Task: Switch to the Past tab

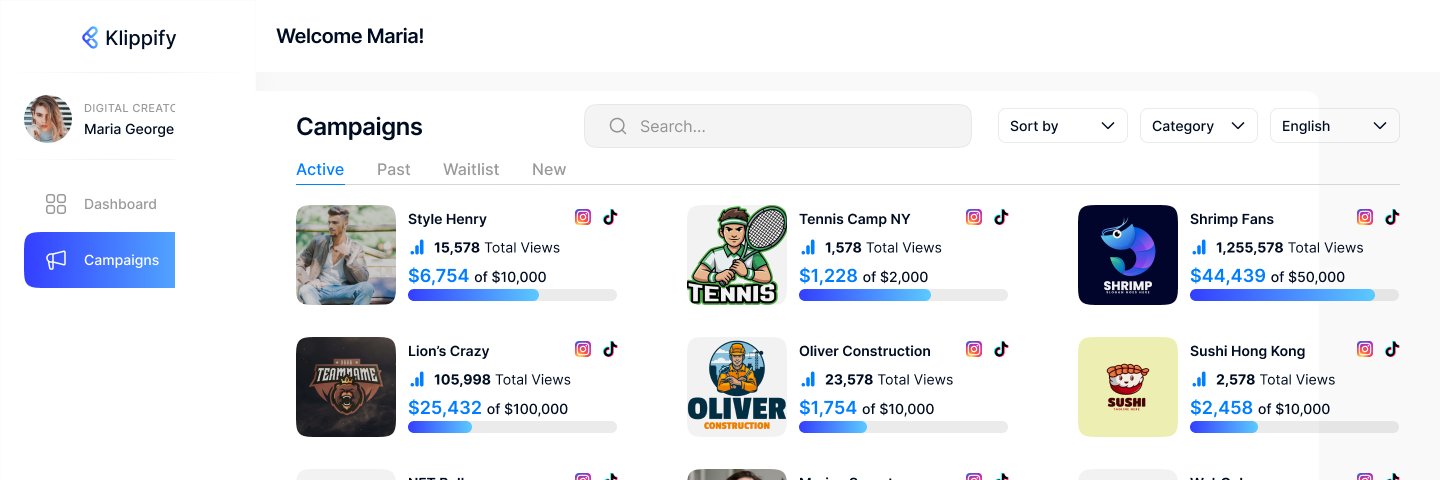Action: click(393, 169)
